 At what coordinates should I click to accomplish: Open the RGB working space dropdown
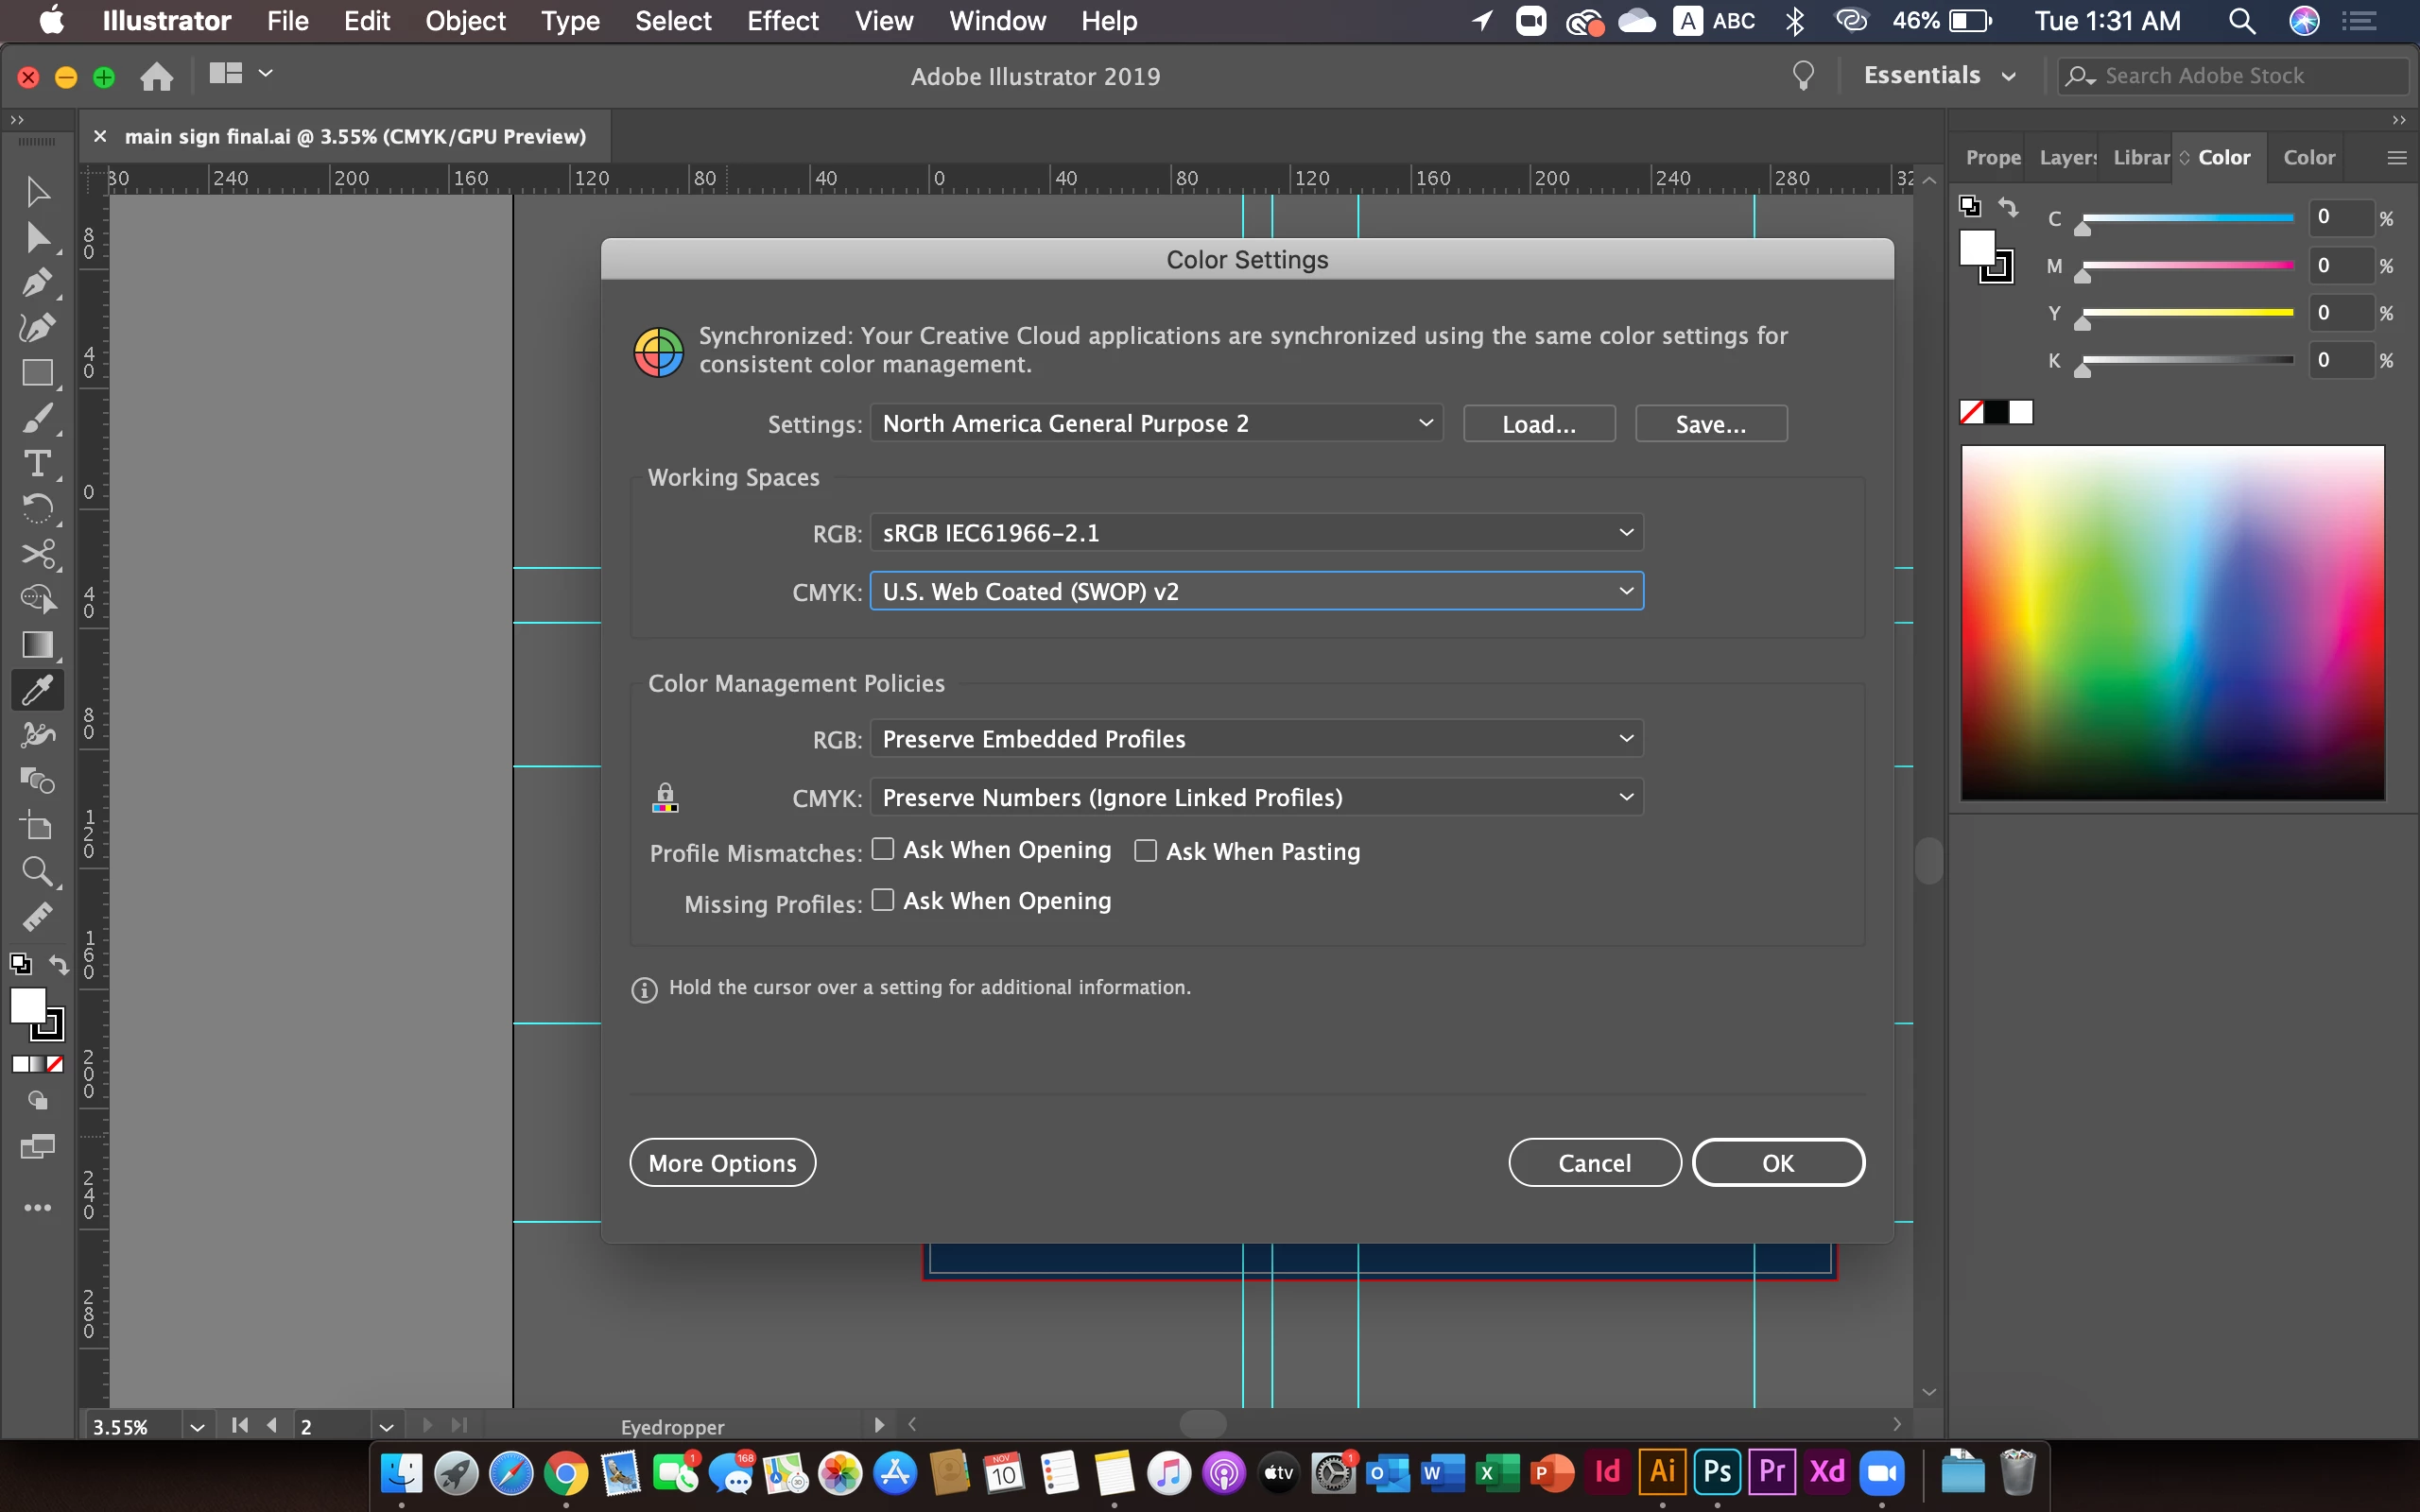(1256, 532)
